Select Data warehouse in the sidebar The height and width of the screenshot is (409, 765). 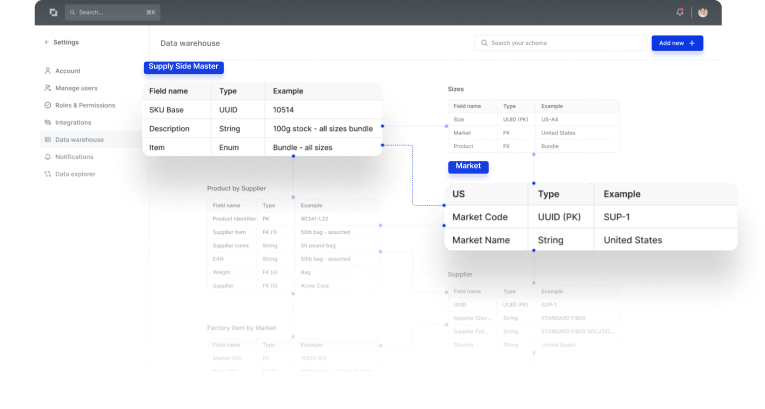pyautogui.click(x=91, y=140)
